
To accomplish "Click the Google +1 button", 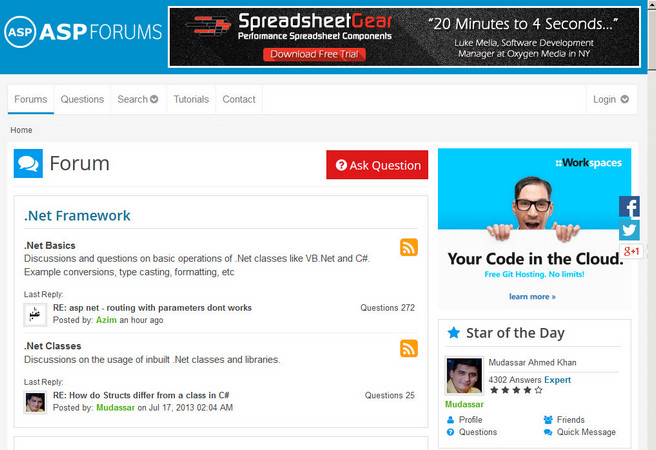I will click(631, 251).
